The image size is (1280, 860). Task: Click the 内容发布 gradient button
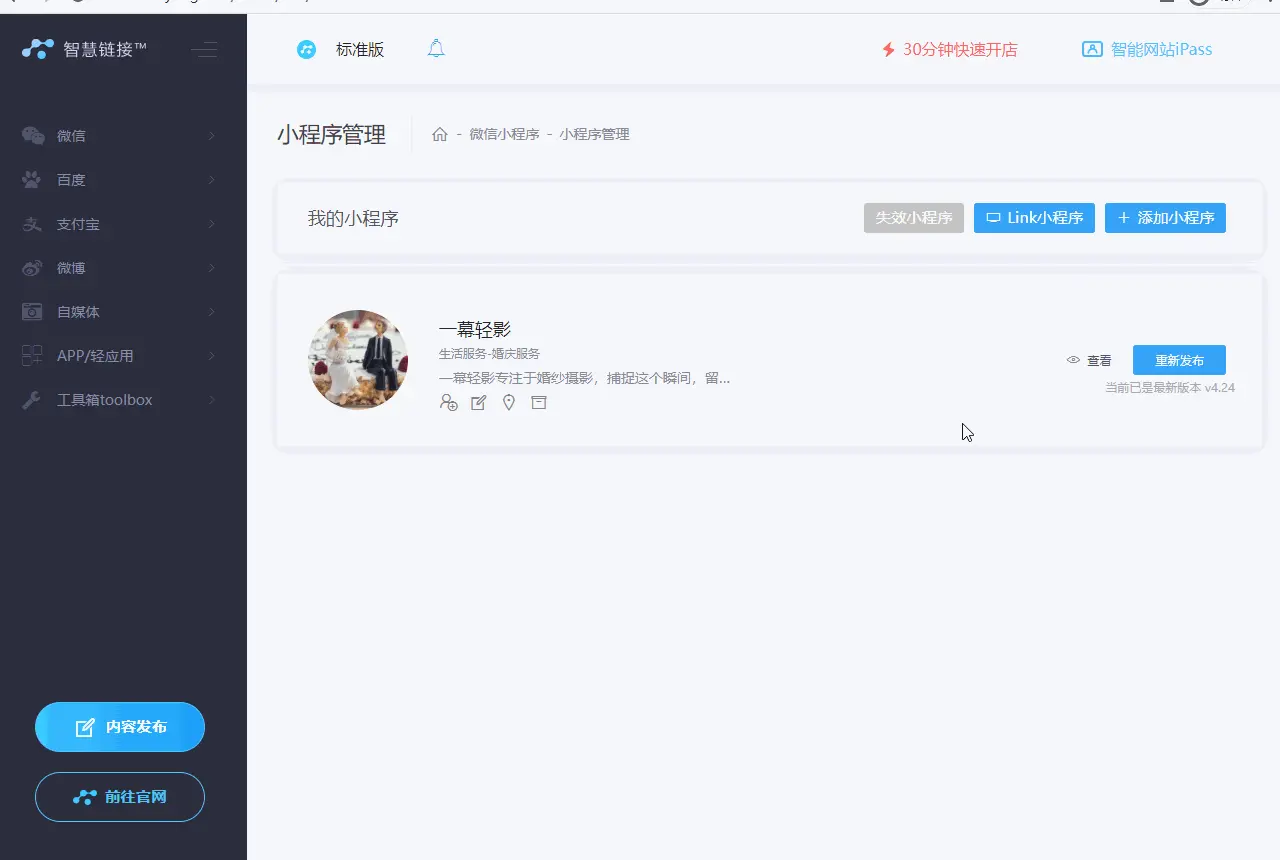coord(120,727)
